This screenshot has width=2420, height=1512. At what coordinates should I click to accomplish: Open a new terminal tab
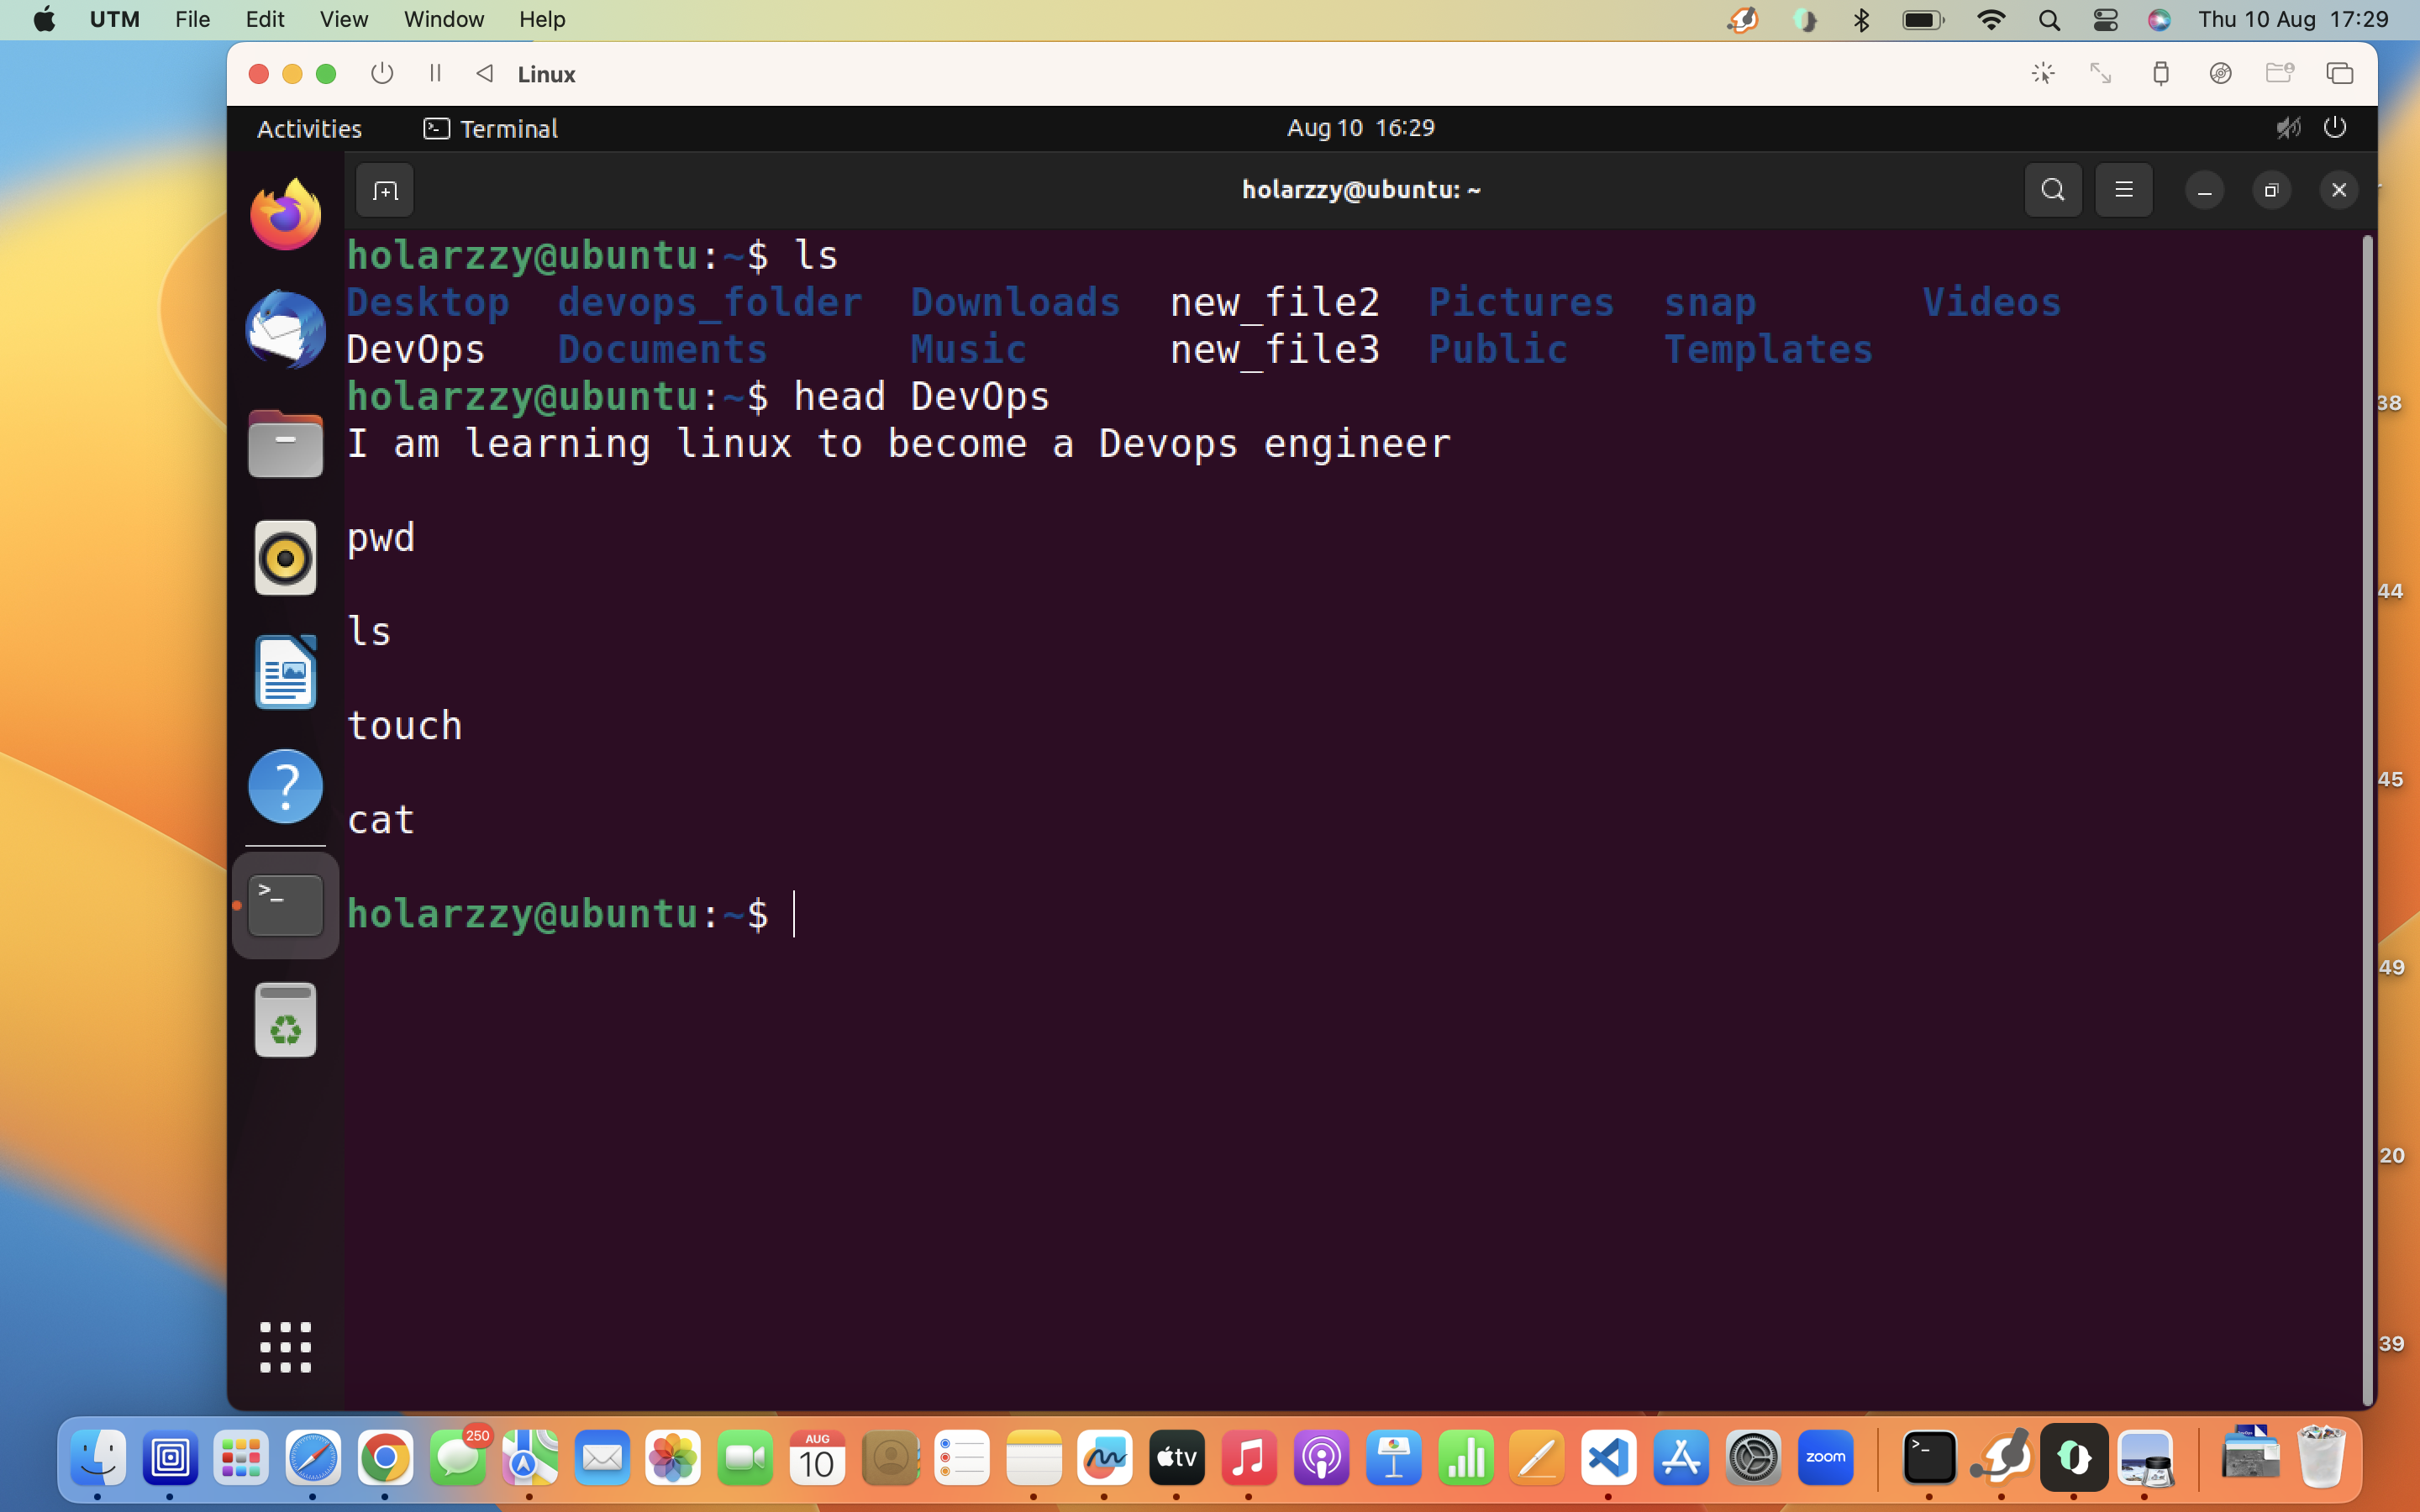click(385, 190)
